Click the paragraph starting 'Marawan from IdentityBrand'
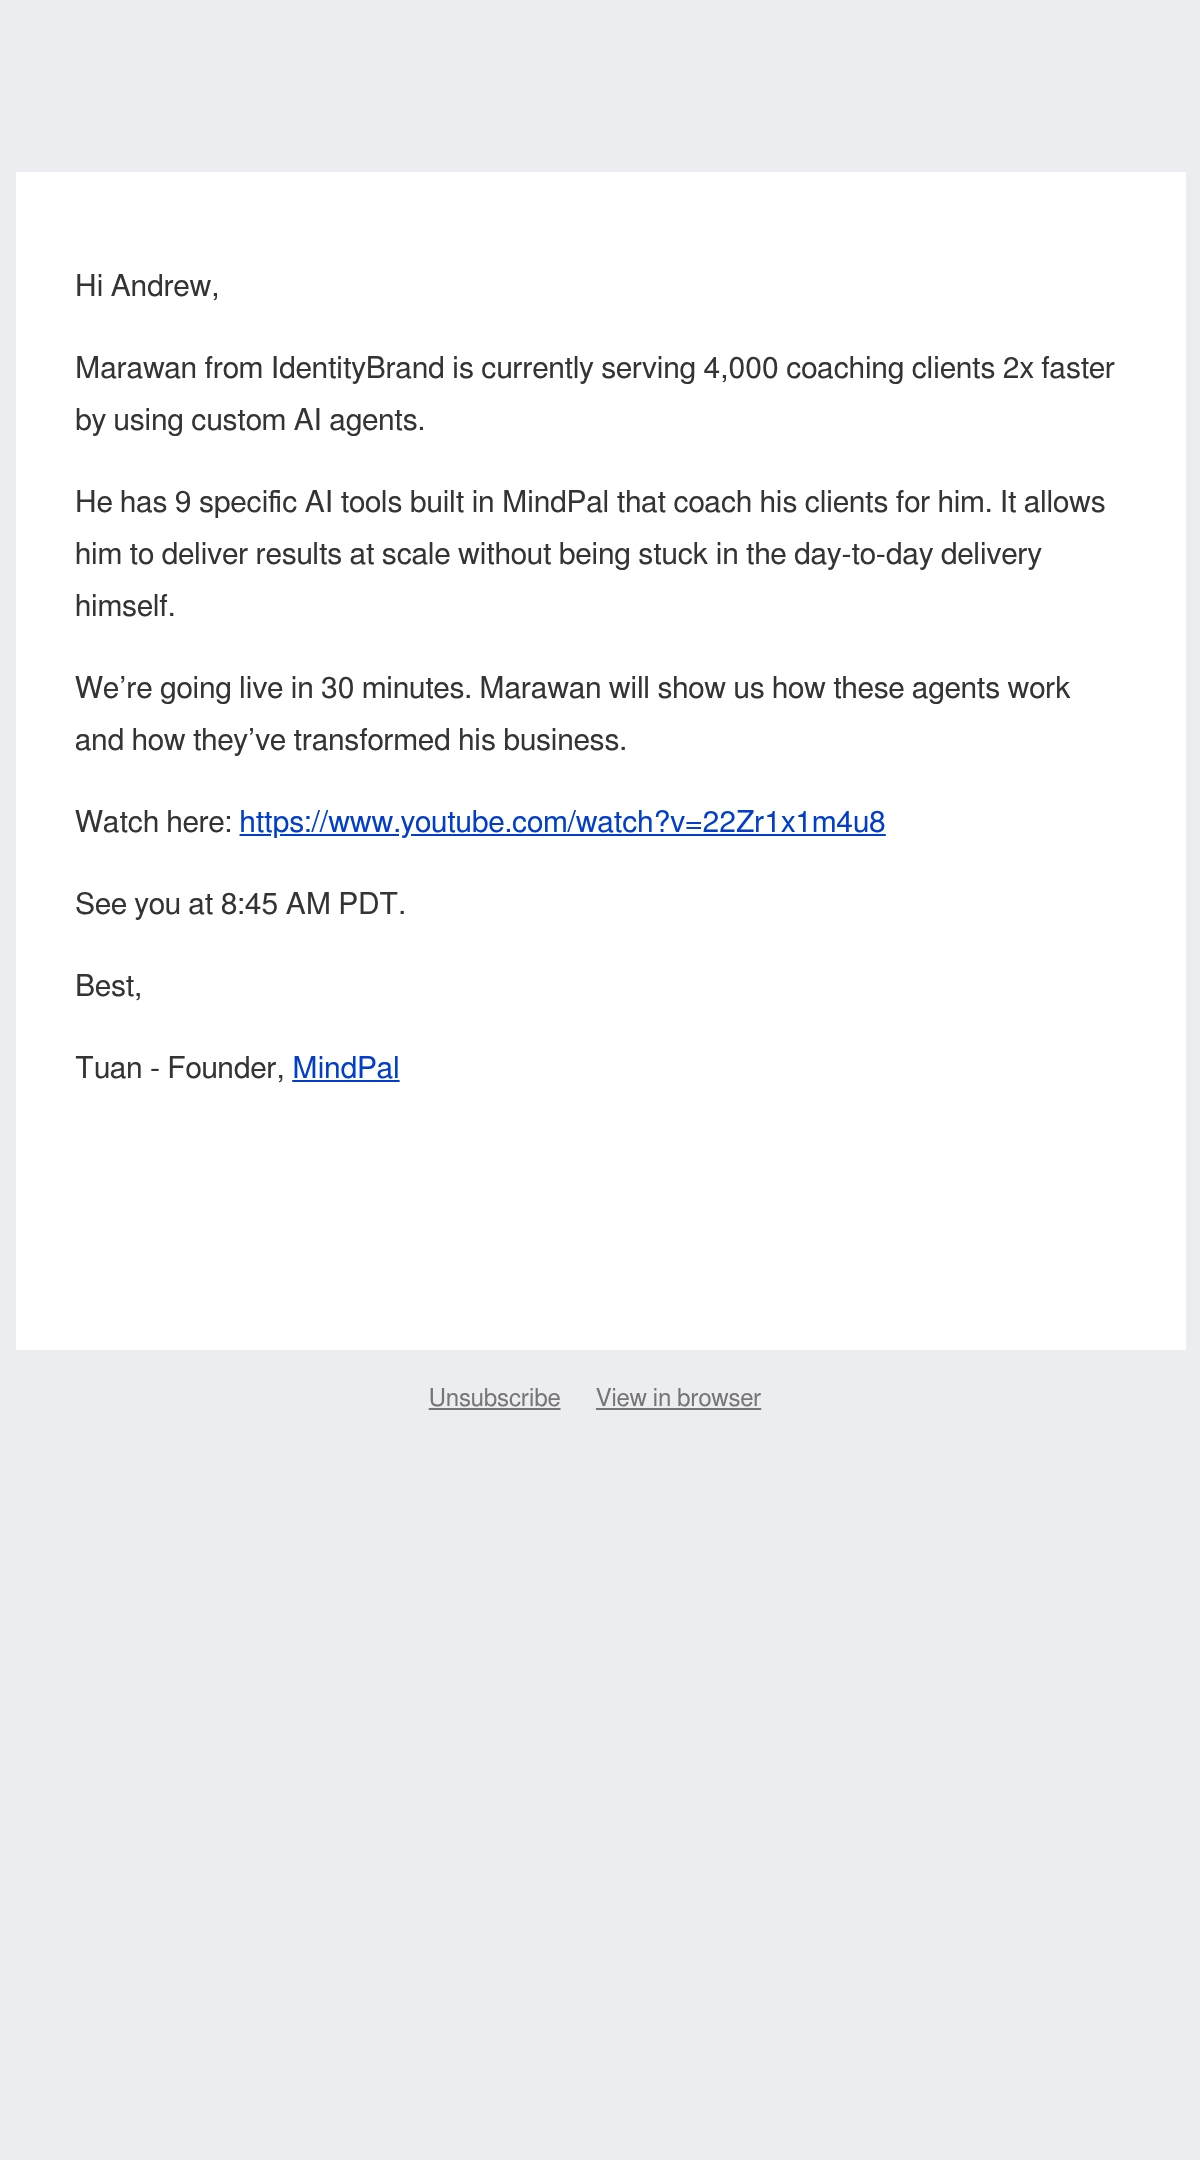Screen dimensions: 1200x2160 click(595, 394)
